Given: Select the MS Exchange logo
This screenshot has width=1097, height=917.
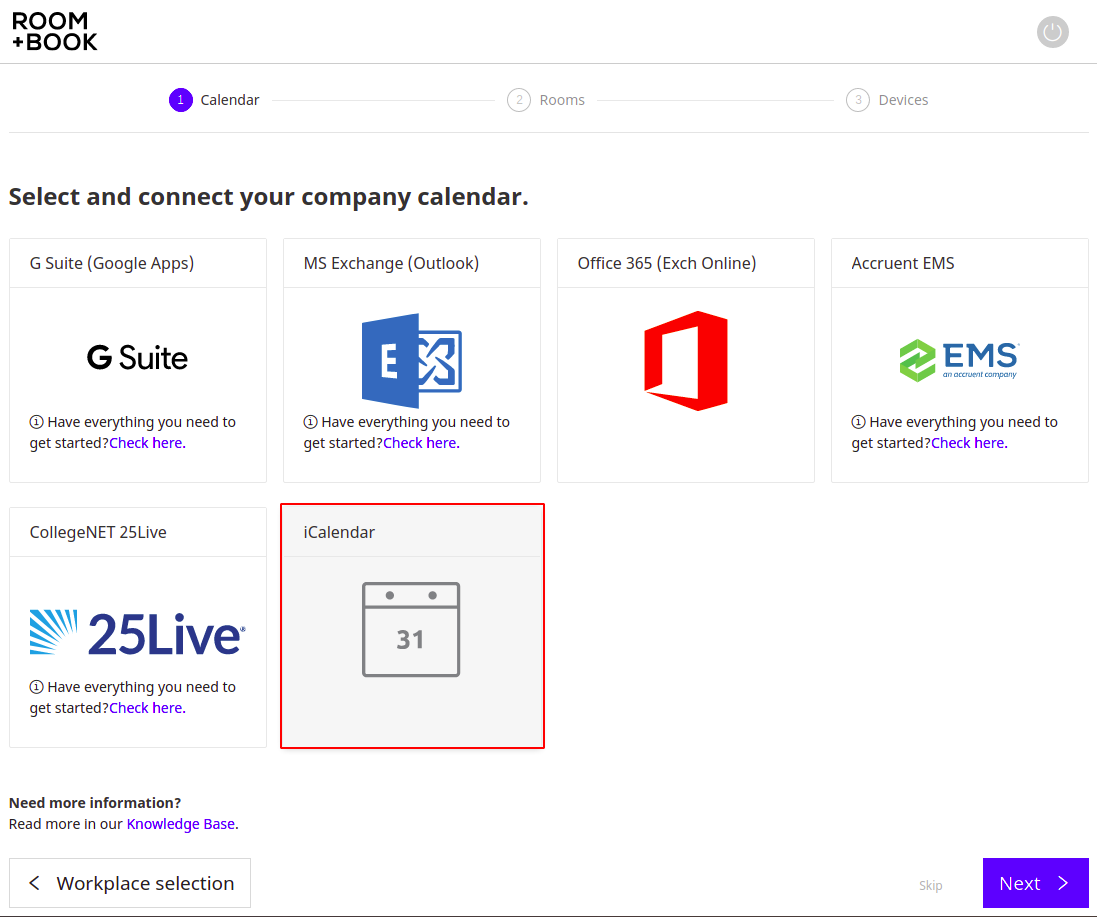Looking at the screenshot, I should tap(412, 361).
